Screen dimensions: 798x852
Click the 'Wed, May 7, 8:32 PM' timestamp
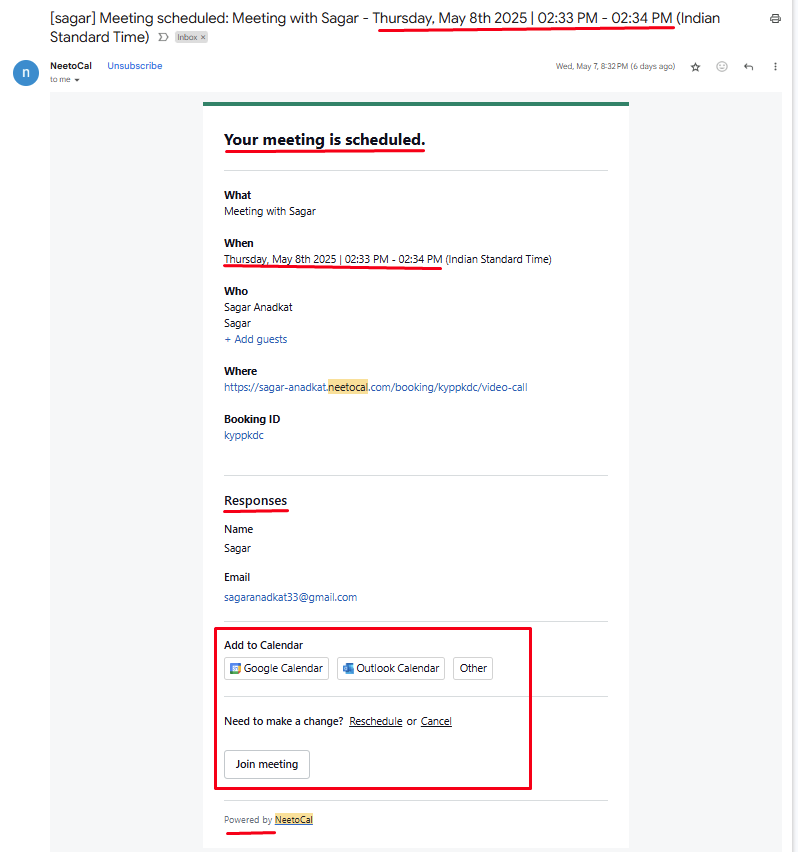tap(615, 66)
